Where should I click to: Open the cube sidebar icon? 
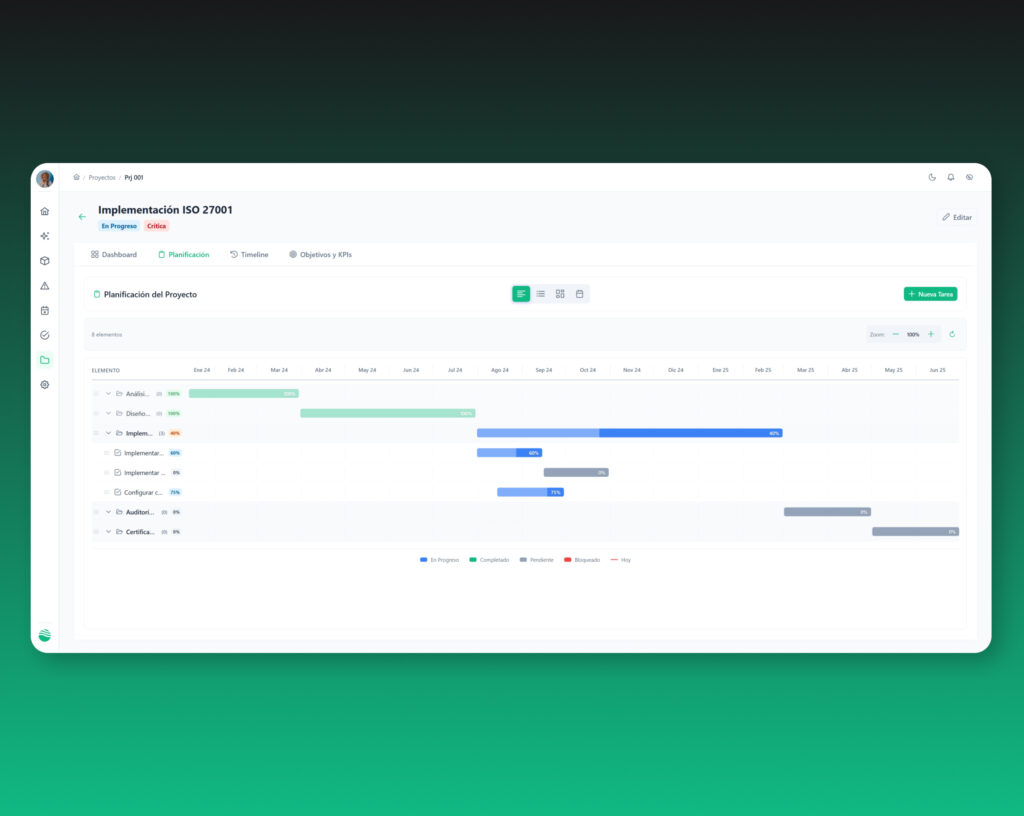point(44,261)
